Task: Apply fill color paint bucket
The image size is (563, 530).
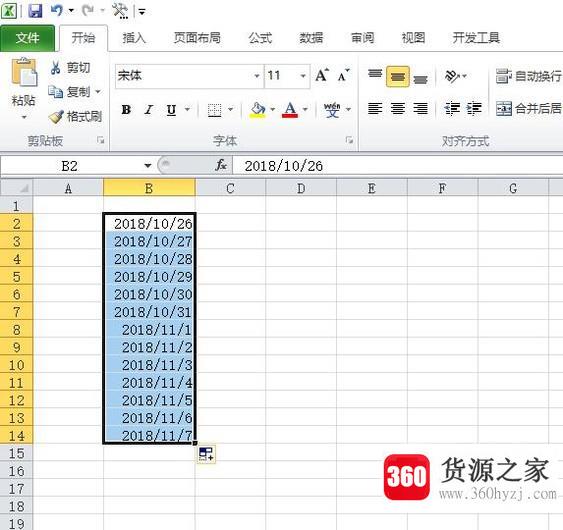Action: click(x=258, y=110)
